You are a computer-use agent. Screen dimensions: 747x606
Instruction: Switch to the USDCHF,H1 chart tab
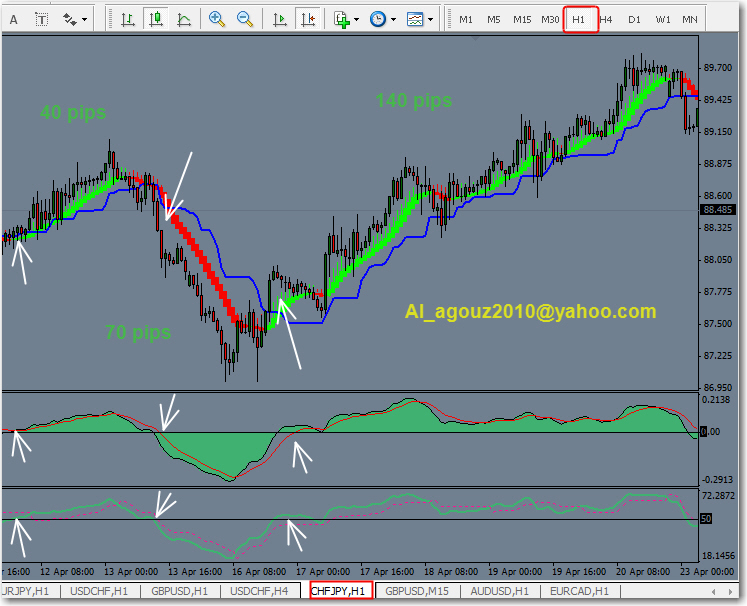click(99, 591)
